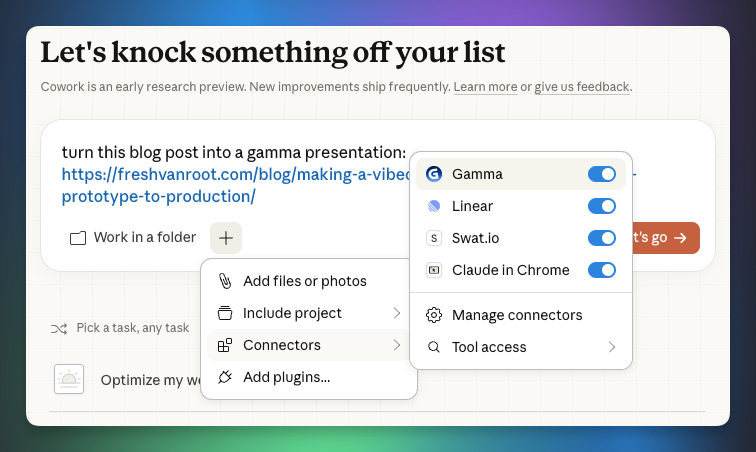This screenshot has width=756, height=452.
Task: Turn off the Linear connector switch
Action: [x=602, y=206]
